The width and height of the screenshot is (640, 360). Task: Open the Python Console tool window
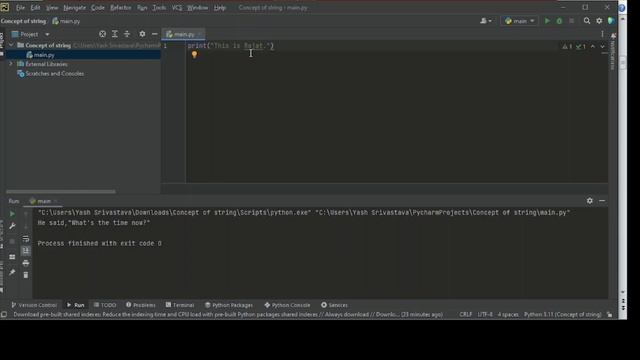(x=287, y=305)
